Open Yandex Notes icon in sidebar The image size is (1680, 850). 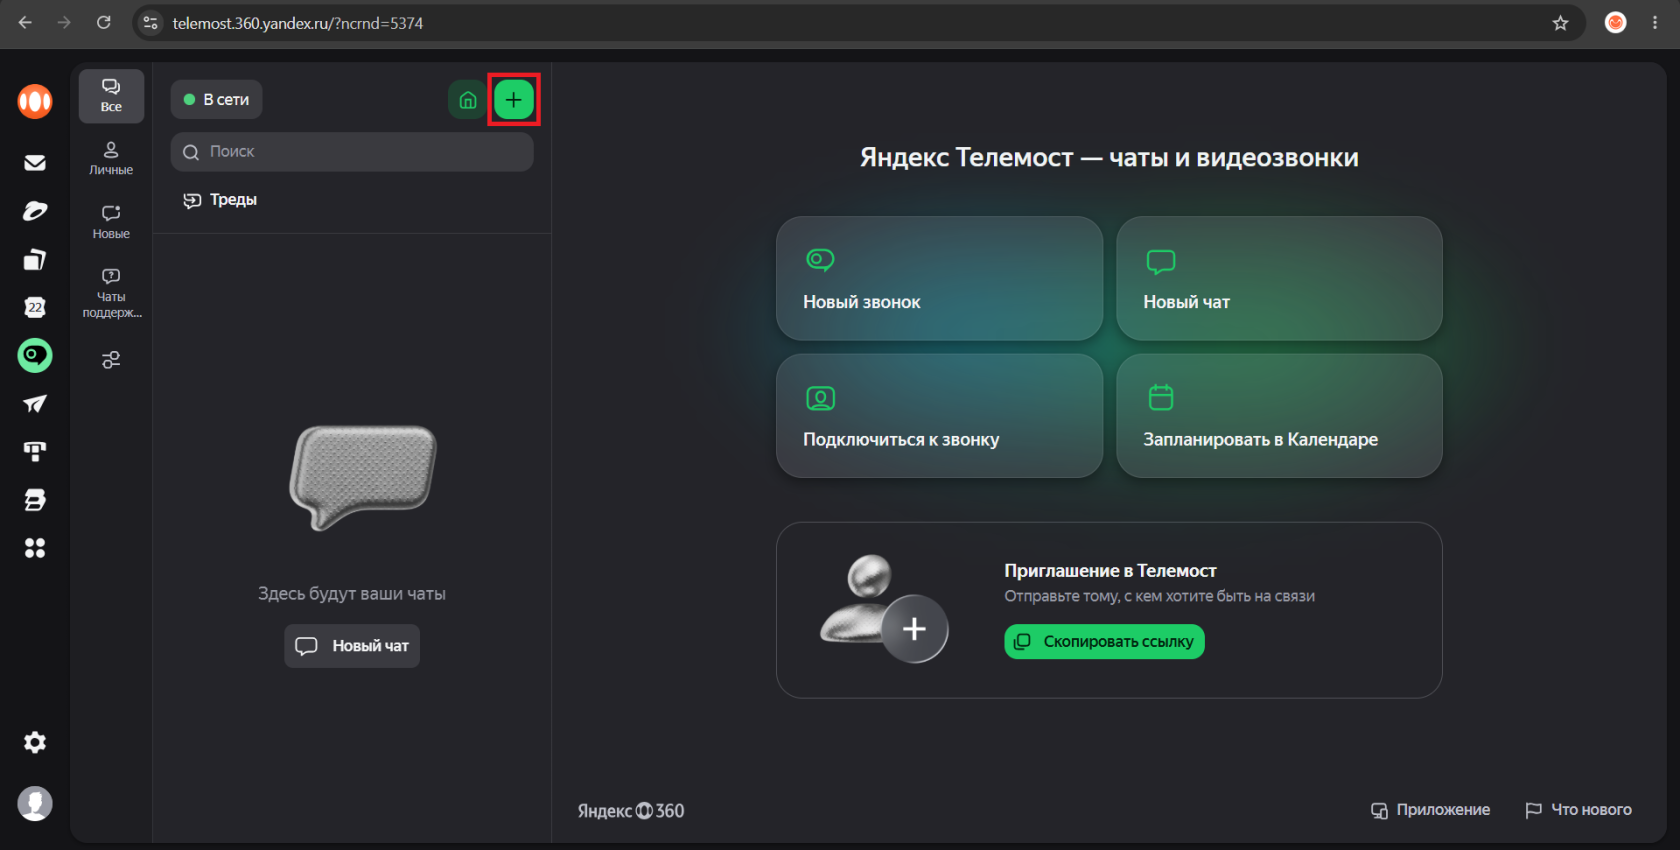pyautogui.click(x=35, y=500)
